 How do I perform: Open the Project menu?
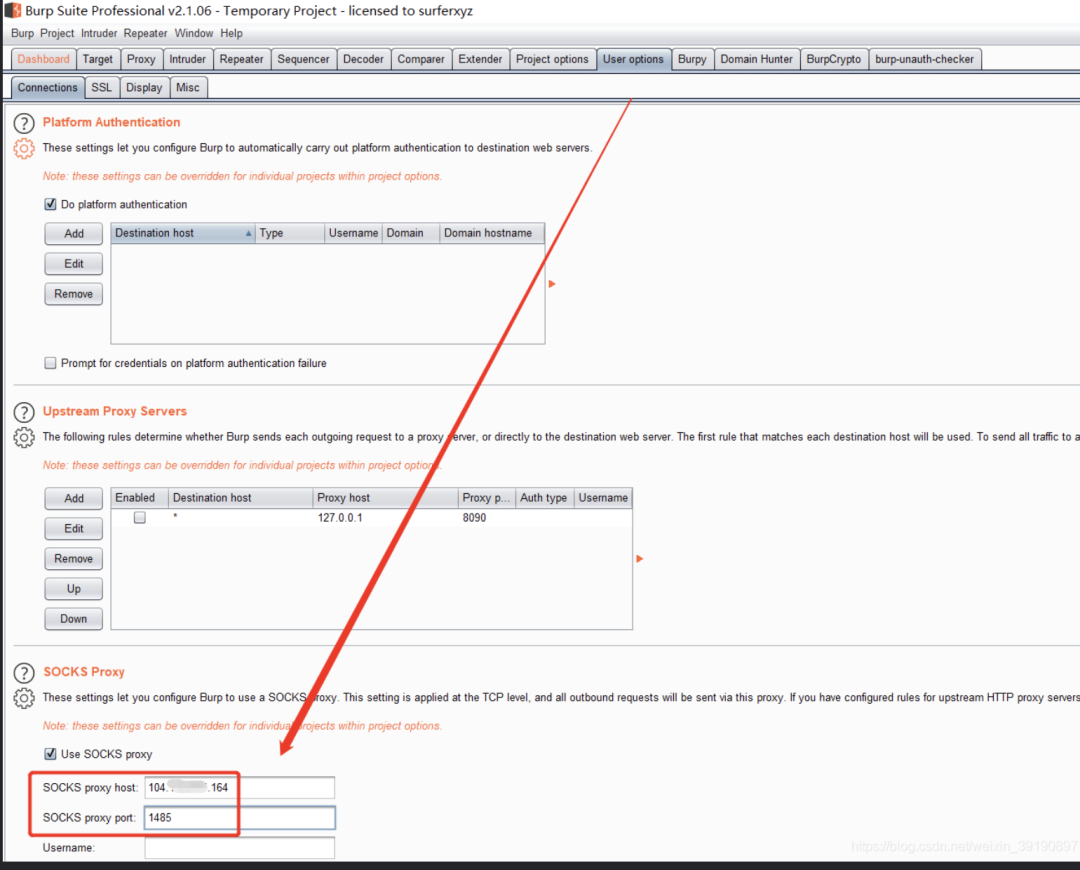pyautogui.click(x=56, y=33)
